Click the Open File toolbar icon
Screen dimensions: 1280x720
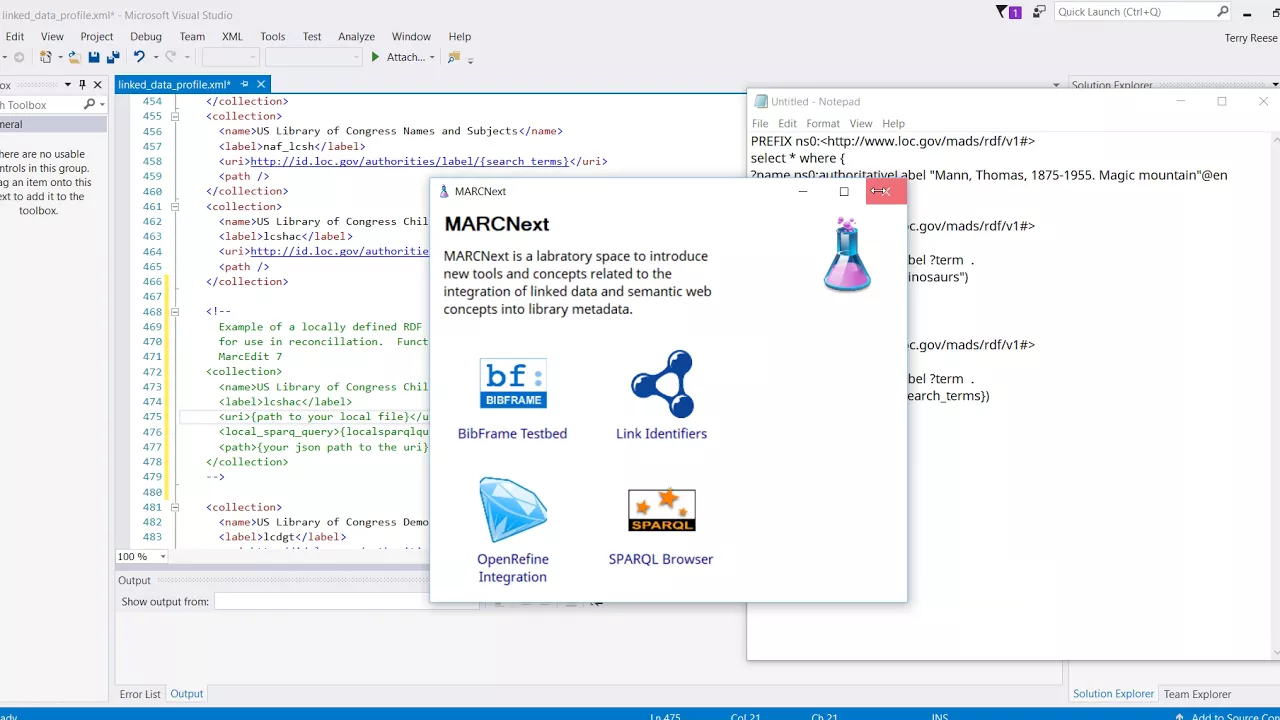[x=75, y=57]
